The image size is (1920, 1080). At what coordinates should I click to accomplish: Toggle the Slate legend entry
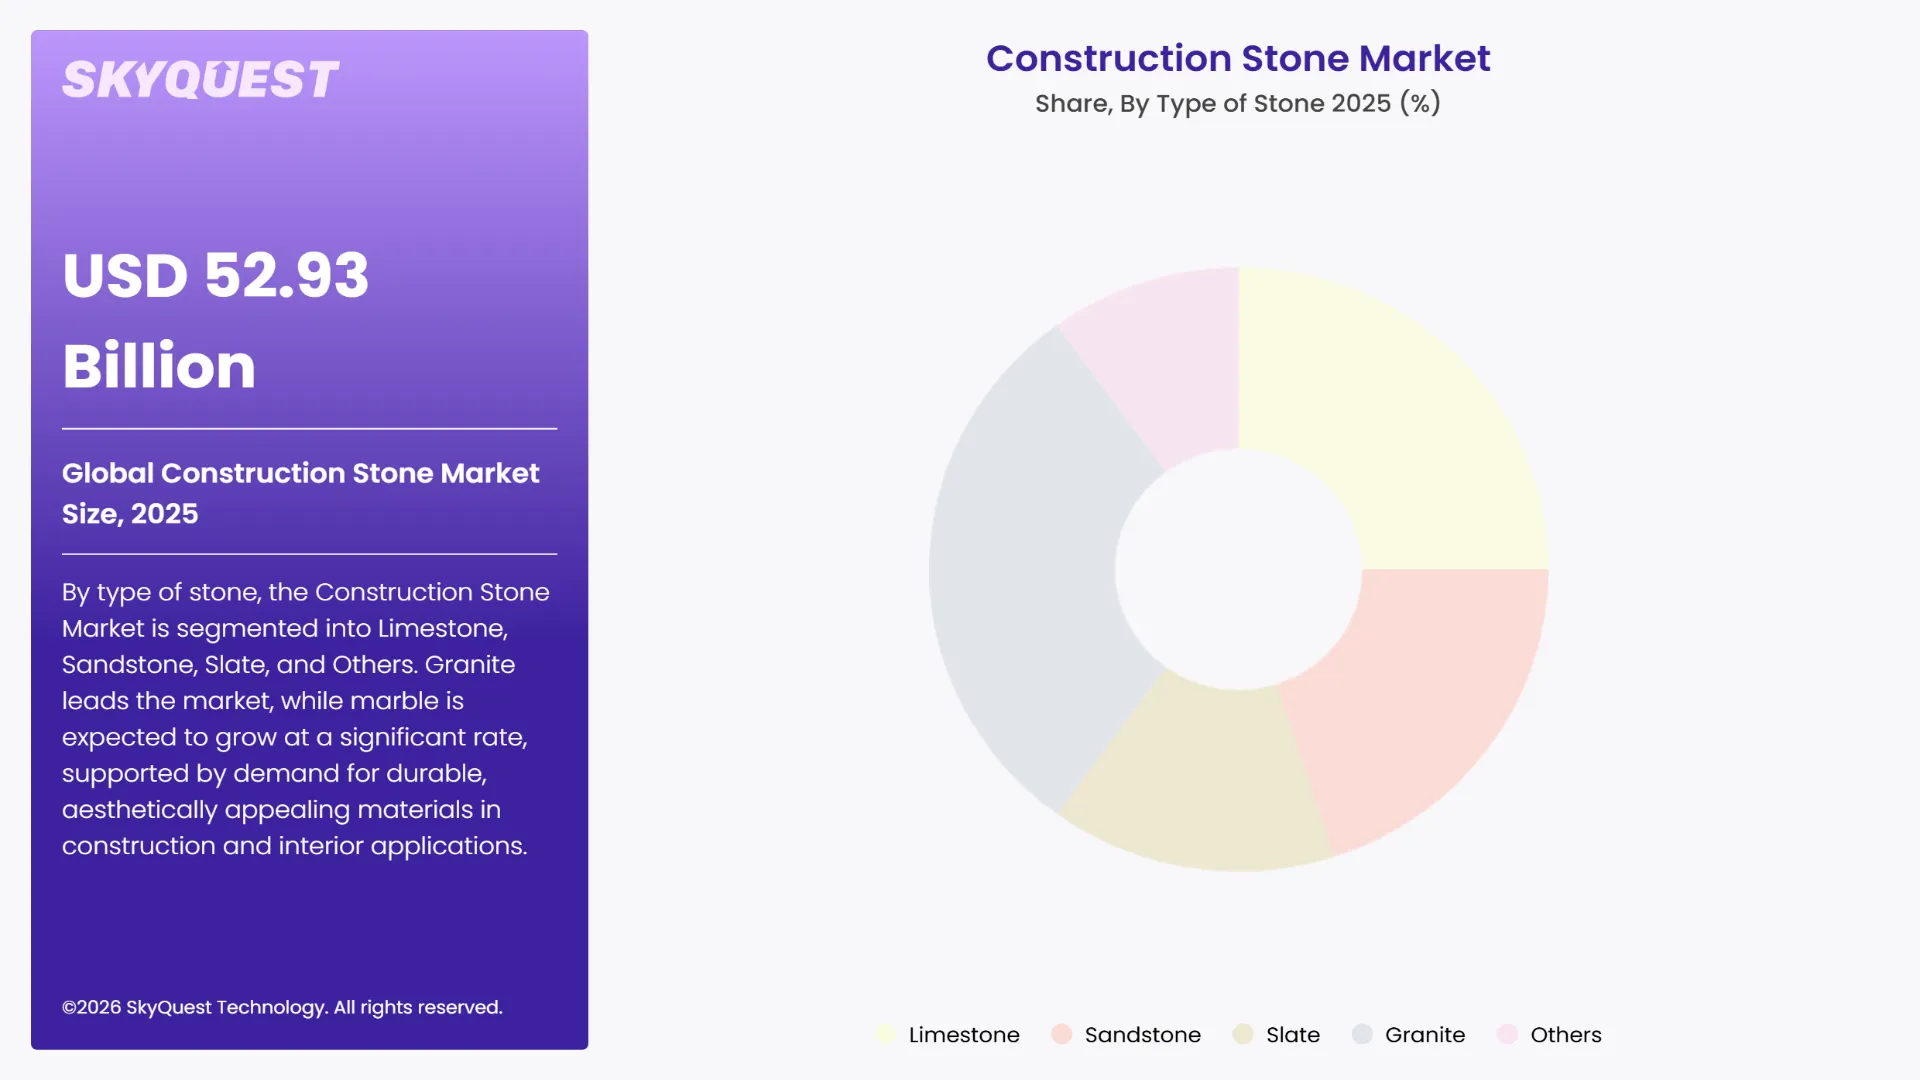[x=1276, y=1035]
